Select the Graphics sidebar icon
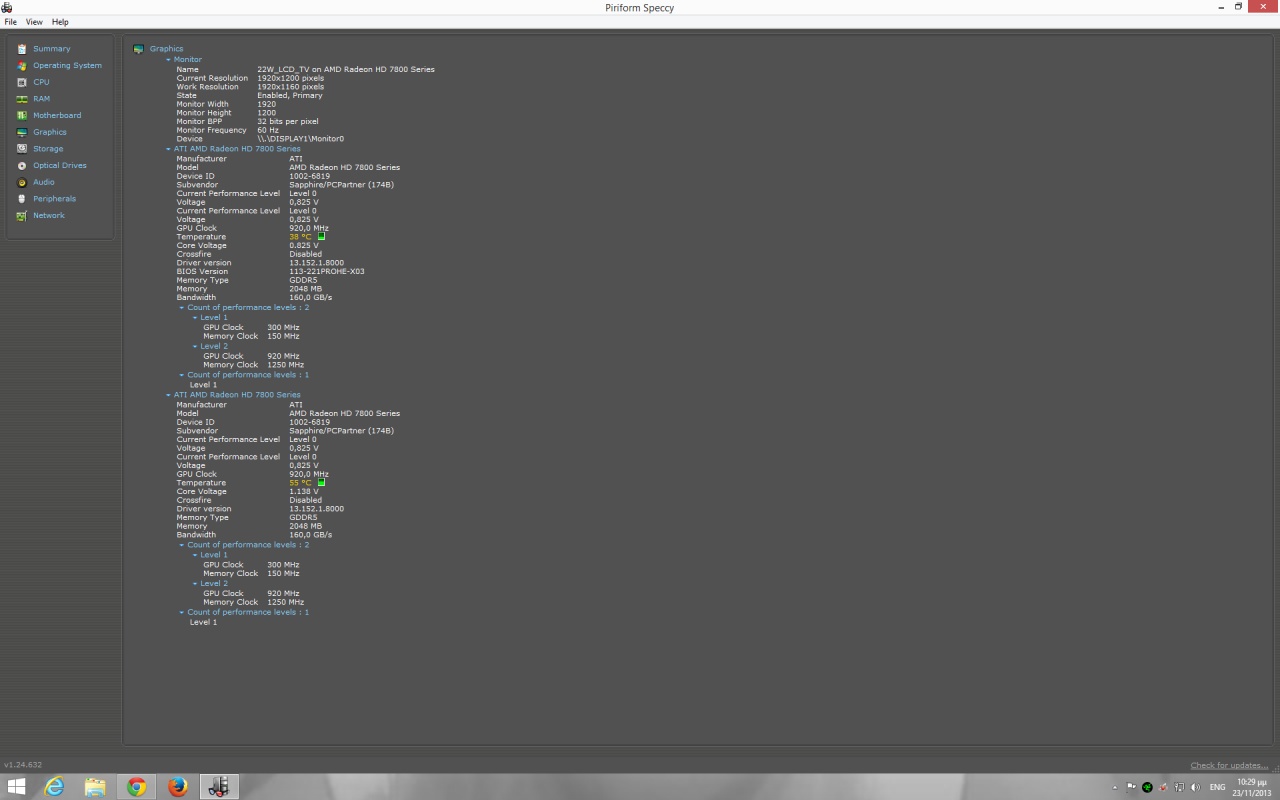Screen dimensions: 1280x800 coord(22,132)
